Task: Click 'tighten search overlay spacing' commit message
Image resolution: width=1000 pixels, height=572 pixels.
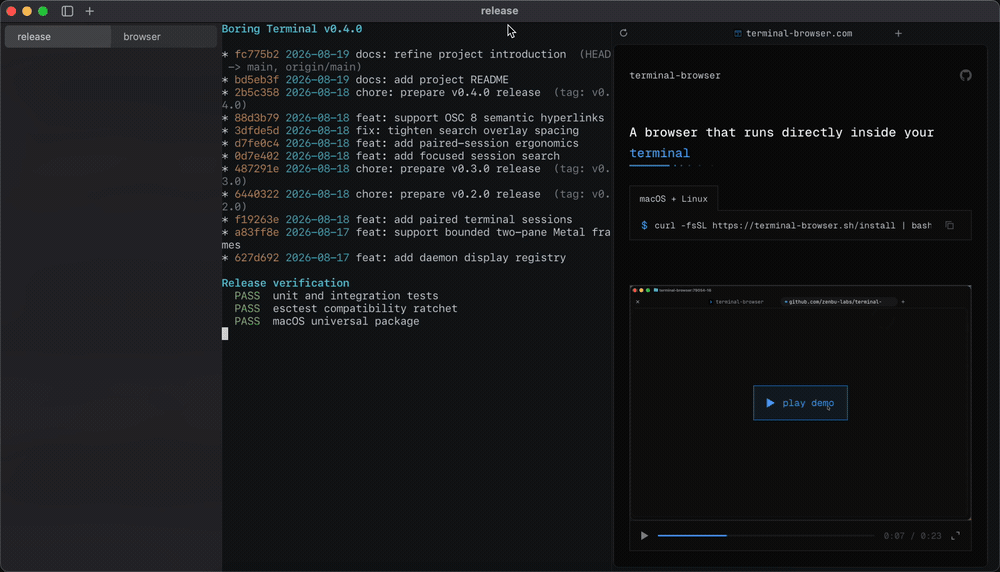Action: point(483,131)
